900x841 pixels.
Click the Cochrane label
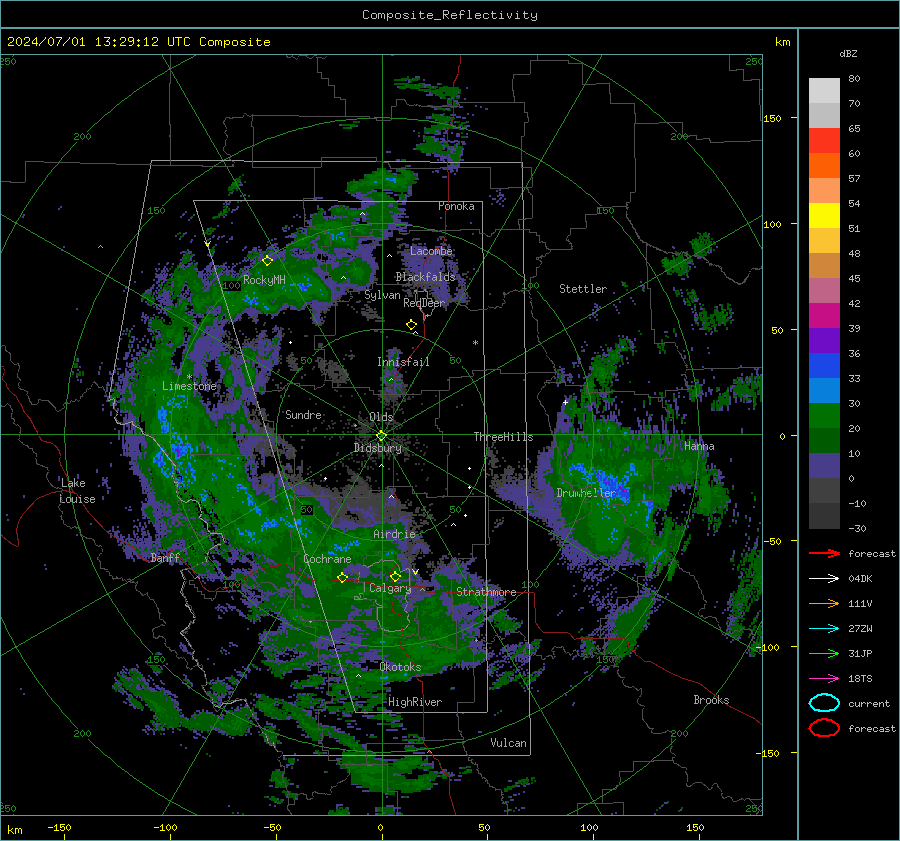327,559
